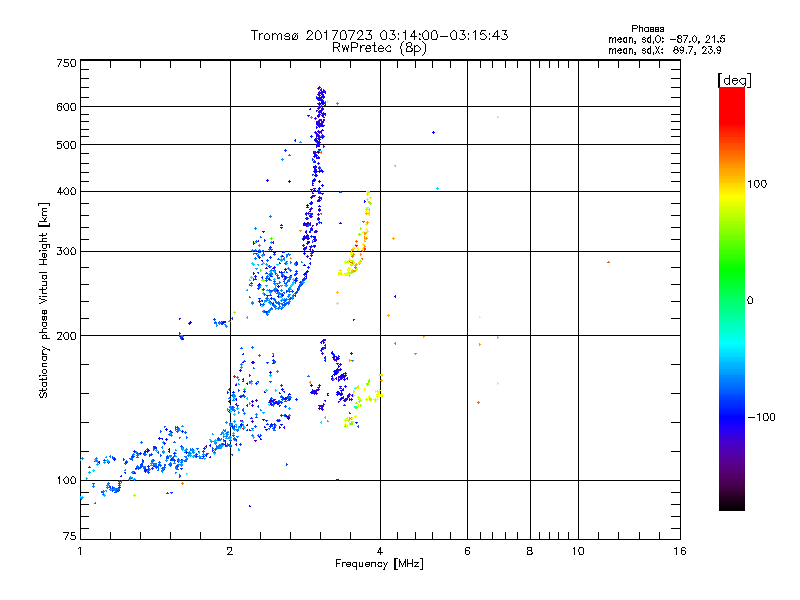Click the x-axis tick label '6'

click(x=467, y=551)
